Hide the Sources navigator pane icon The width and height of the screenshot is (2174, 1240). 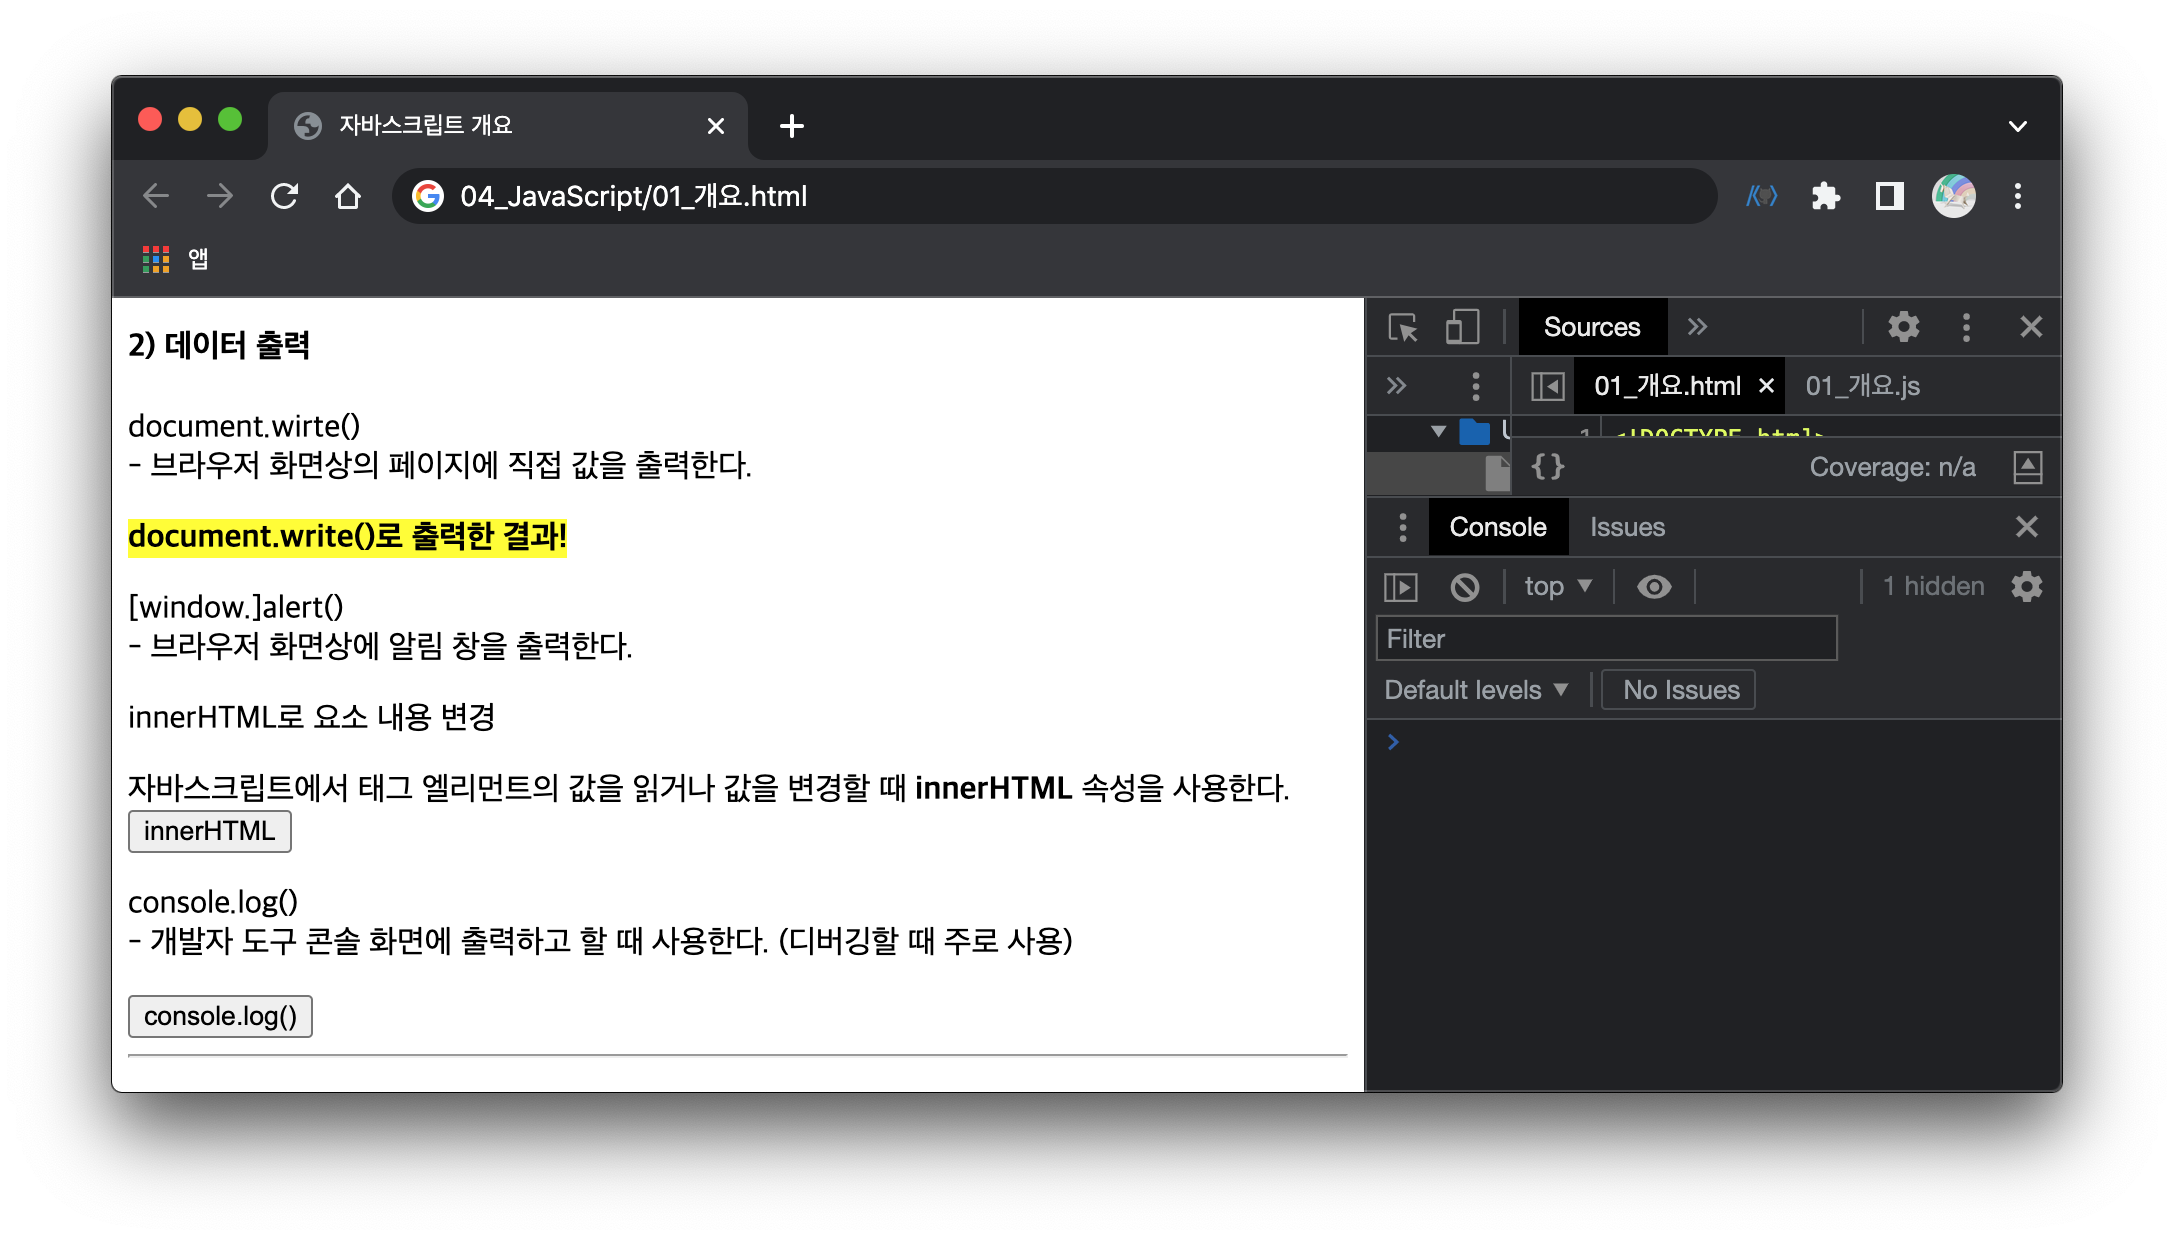(1547, 386)
